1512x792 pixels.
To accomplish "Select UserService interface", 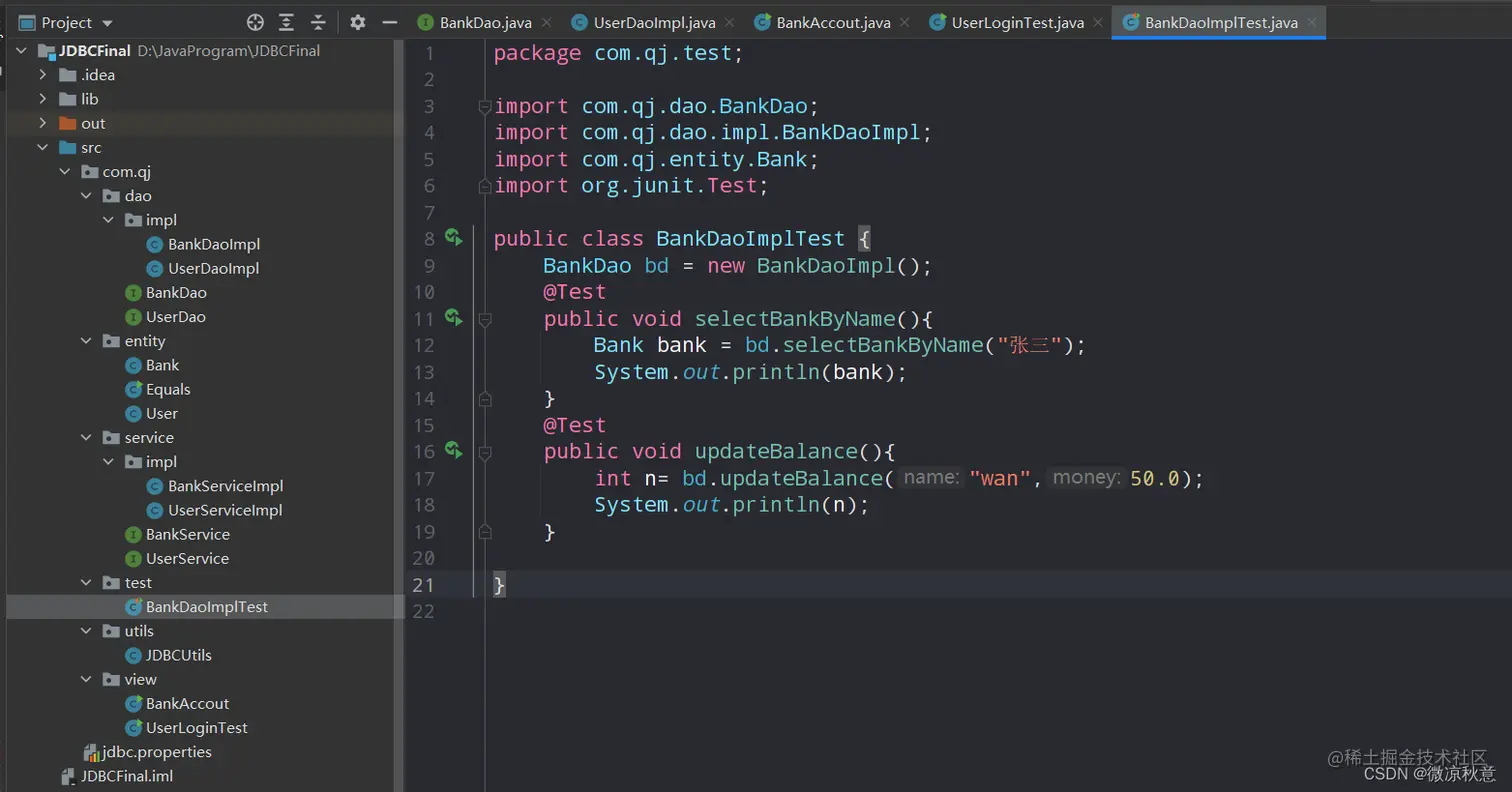I will (x=187, y=558).
